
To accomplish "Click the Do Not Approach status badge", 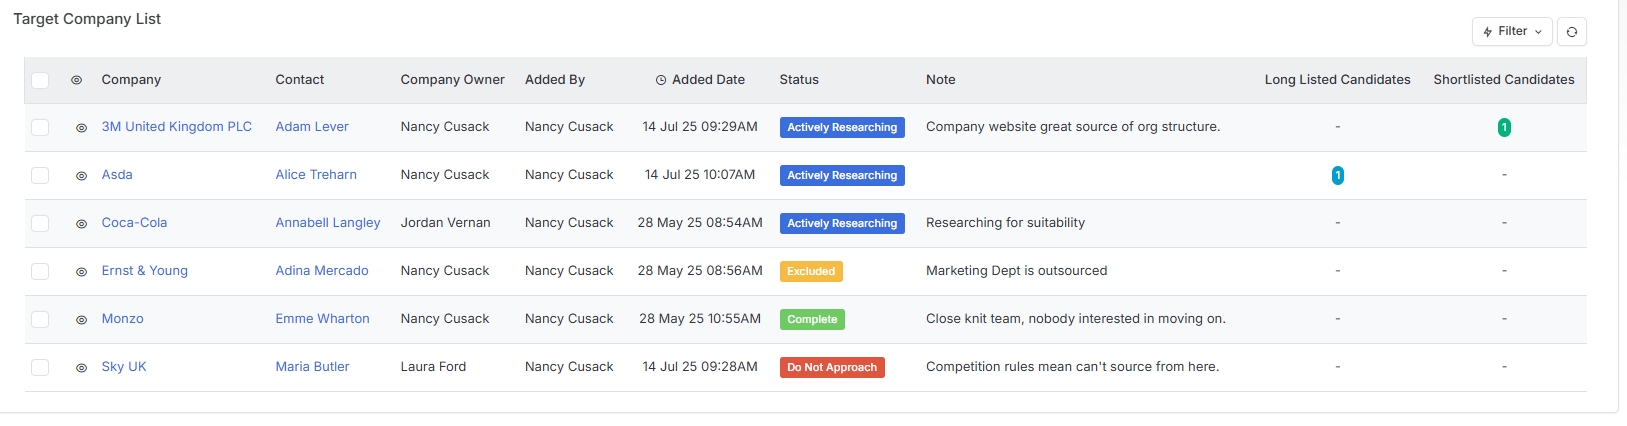I will (832, 368).
